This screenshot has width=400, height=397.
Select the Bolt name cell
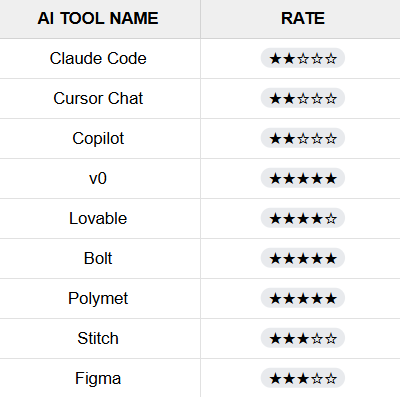point(100,259)
